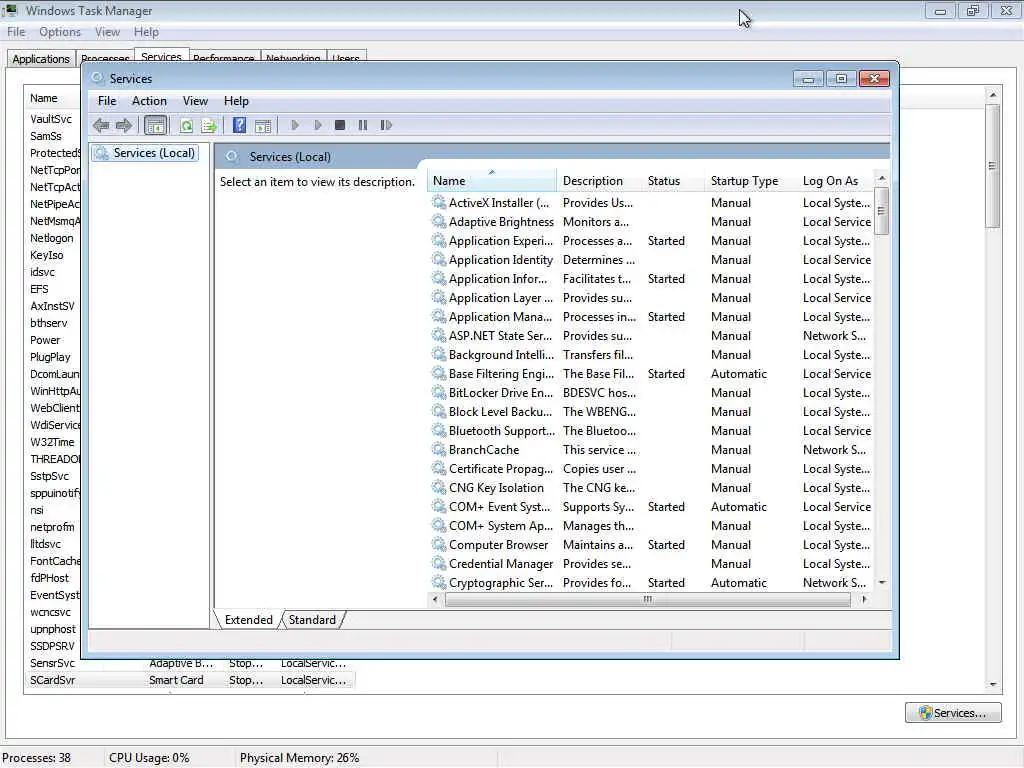Switch to Standard tab at bottom
This screenshot has height=768, width=1024.
tap(312, 620)
